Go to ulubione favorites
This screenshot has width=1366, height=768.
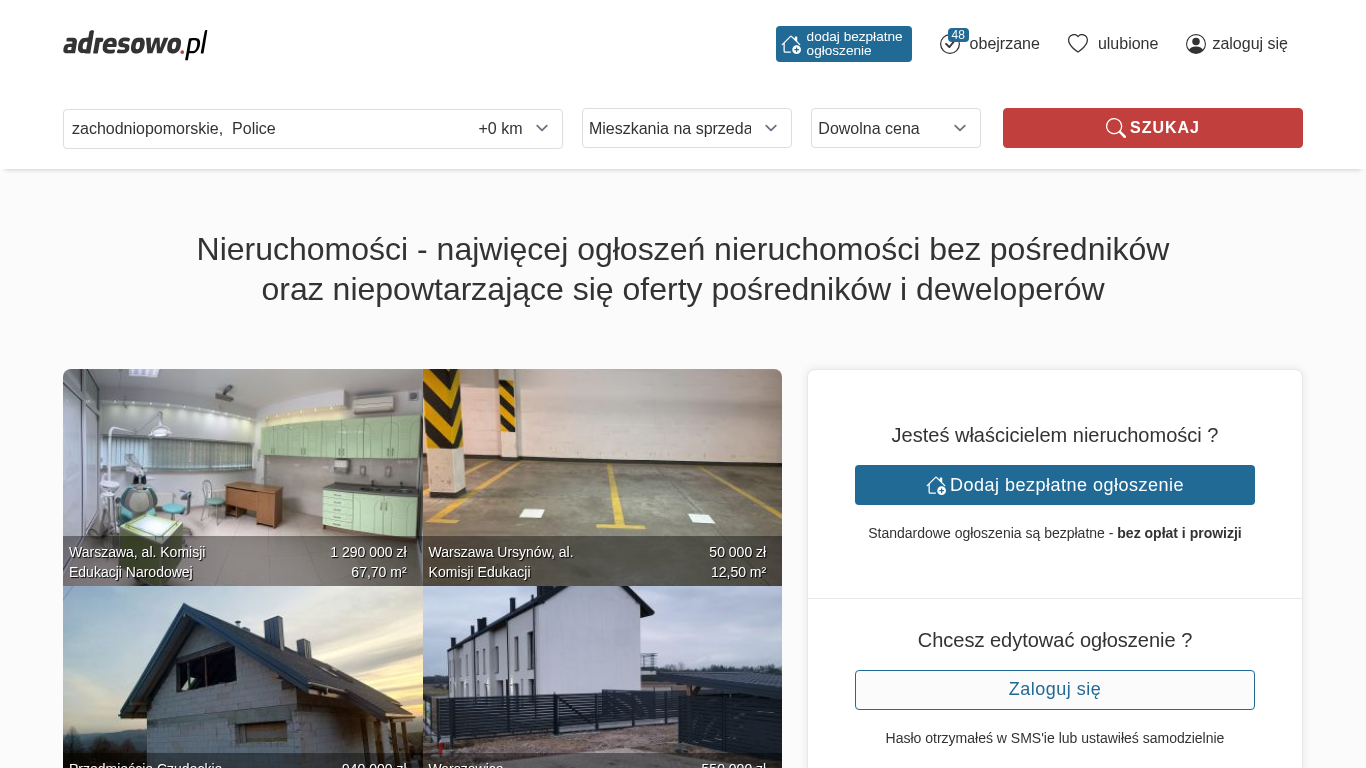1127,44
